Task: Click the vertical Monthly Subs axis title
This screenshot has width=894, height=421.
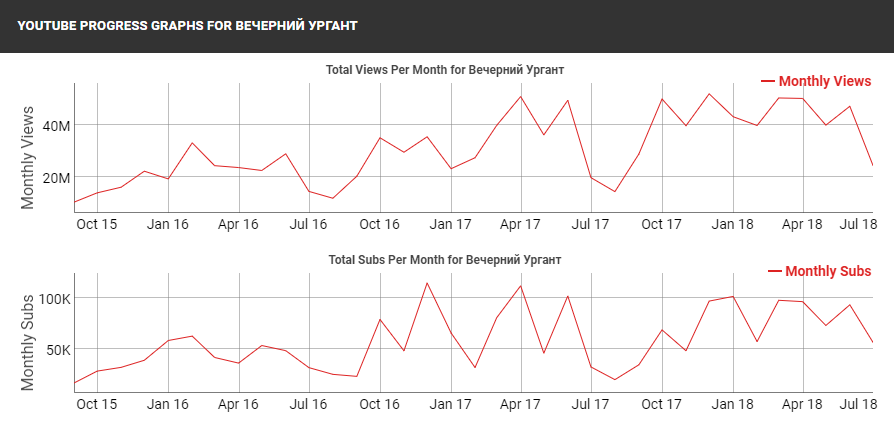Action: [28, 343]
